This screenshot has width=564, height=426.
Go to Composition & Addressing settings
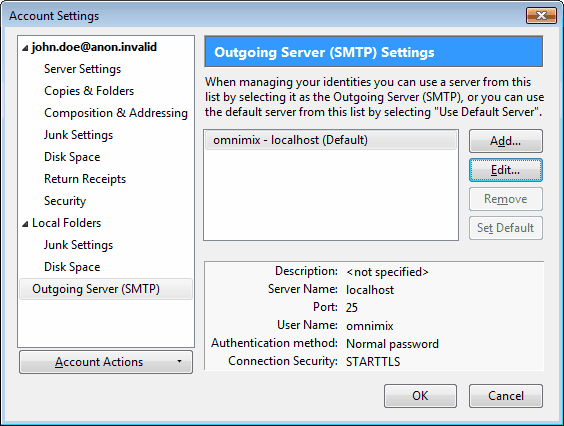(x=116, y=113)
